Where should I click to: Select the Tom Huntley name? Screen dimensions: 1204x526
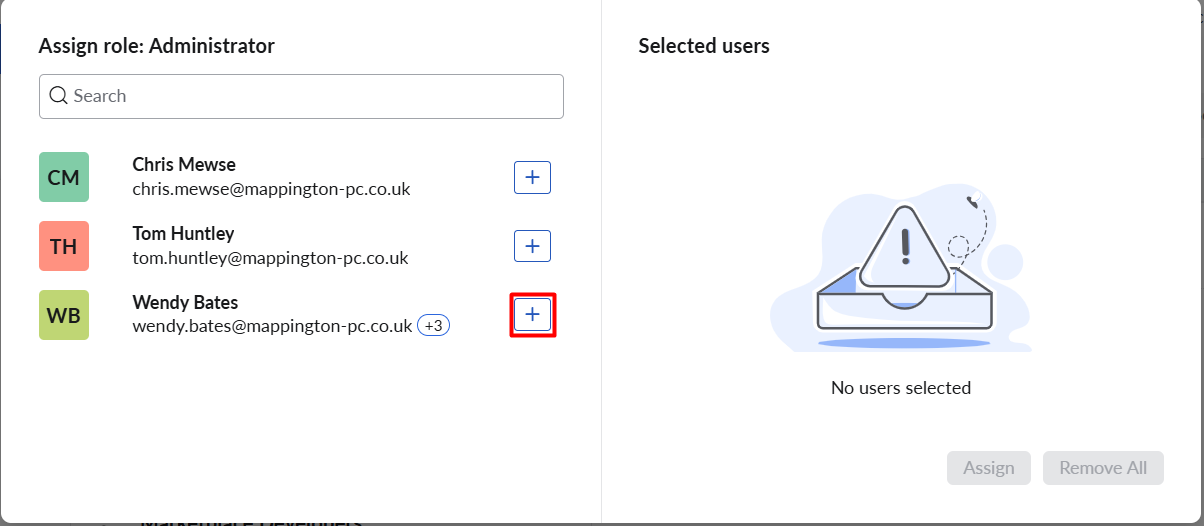pos(183,234)
